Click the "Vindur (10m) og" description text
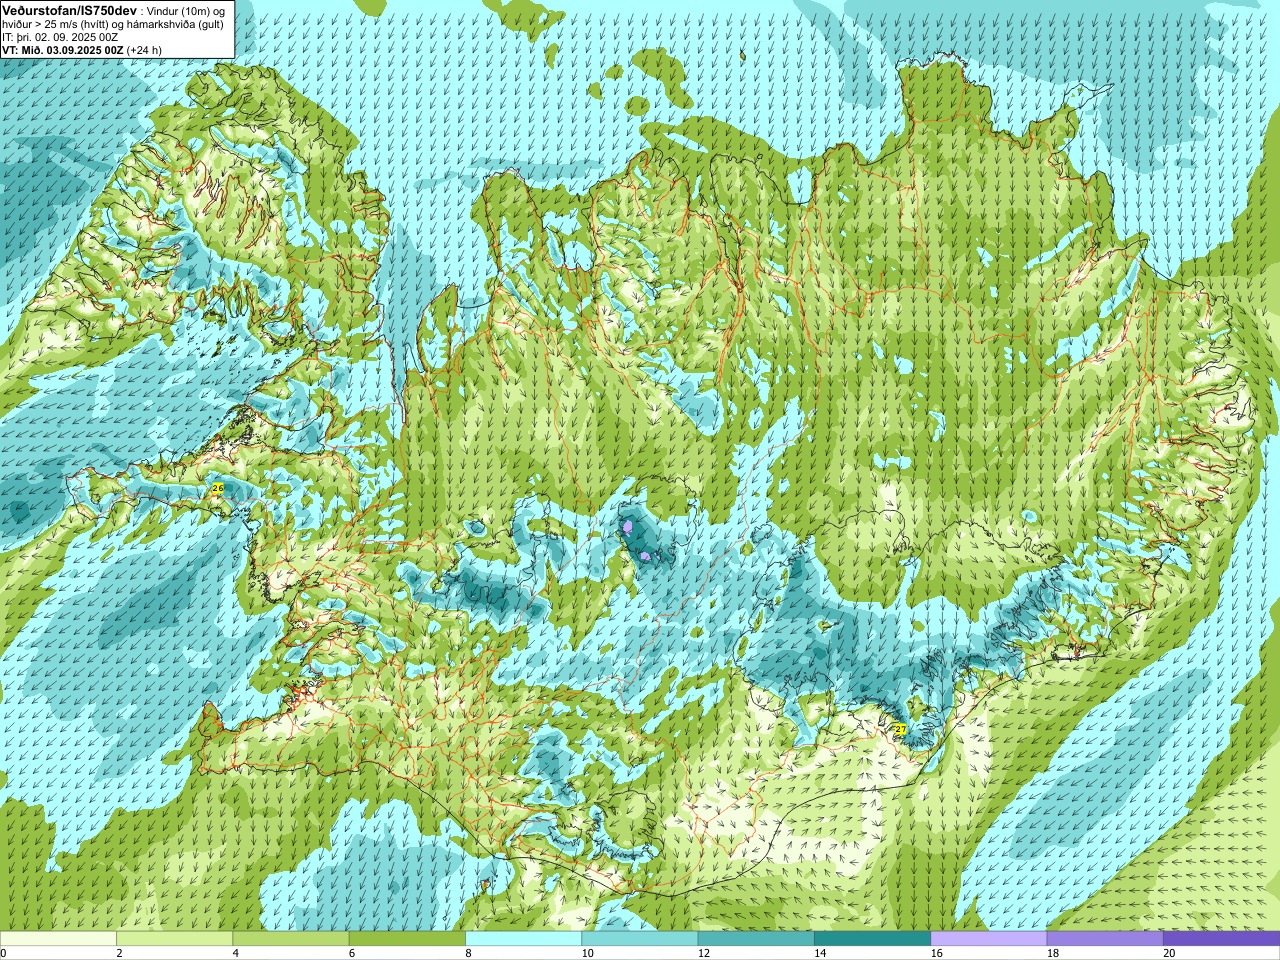This screenshot has width=1280, height=960. click(186, 10)
